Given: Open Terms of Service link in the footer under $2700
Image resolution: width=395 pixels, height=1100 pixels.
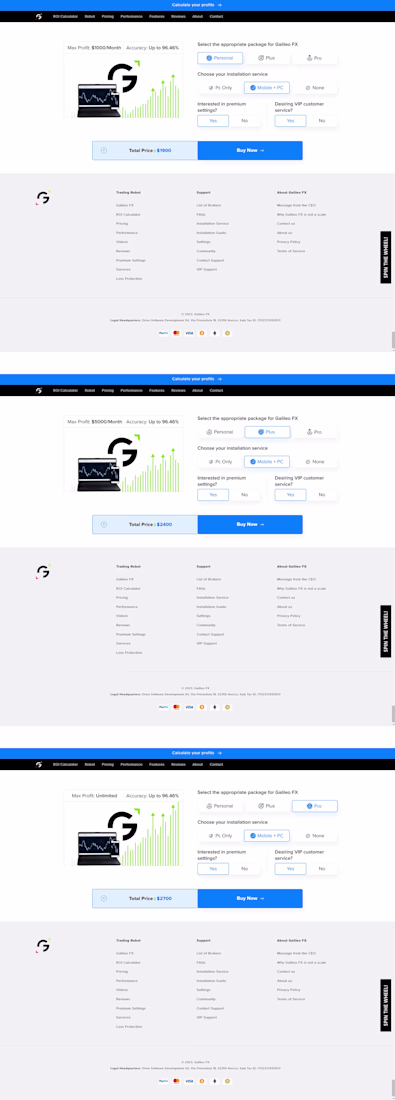Looking at the screenshot, I should 291,998.
